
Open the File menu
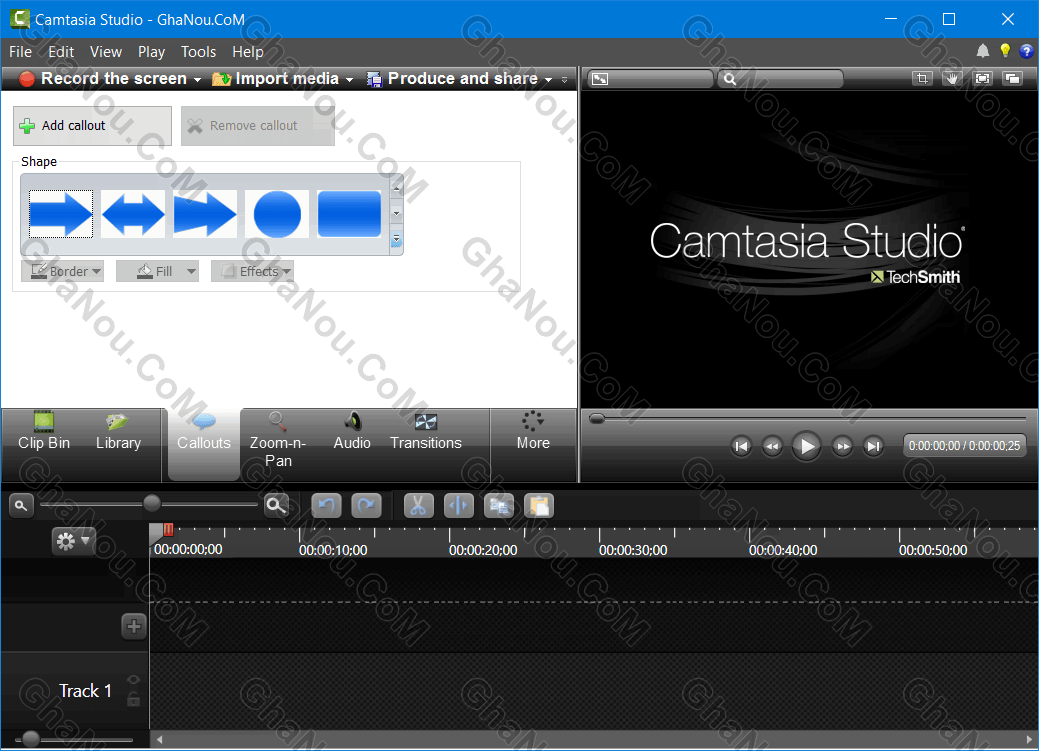tap(21, 52)
